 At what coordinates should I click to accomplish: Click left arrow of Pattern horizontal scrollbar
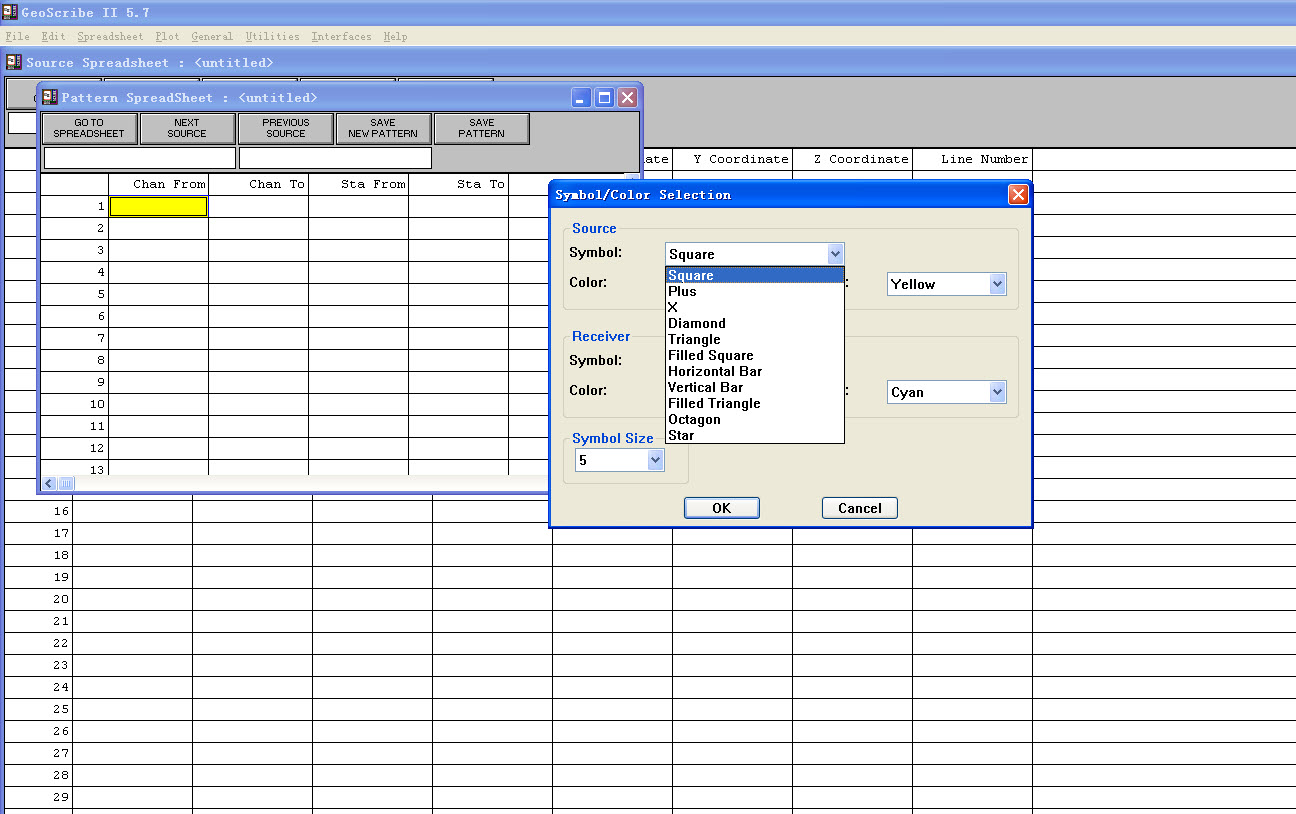tap(49, 483)
